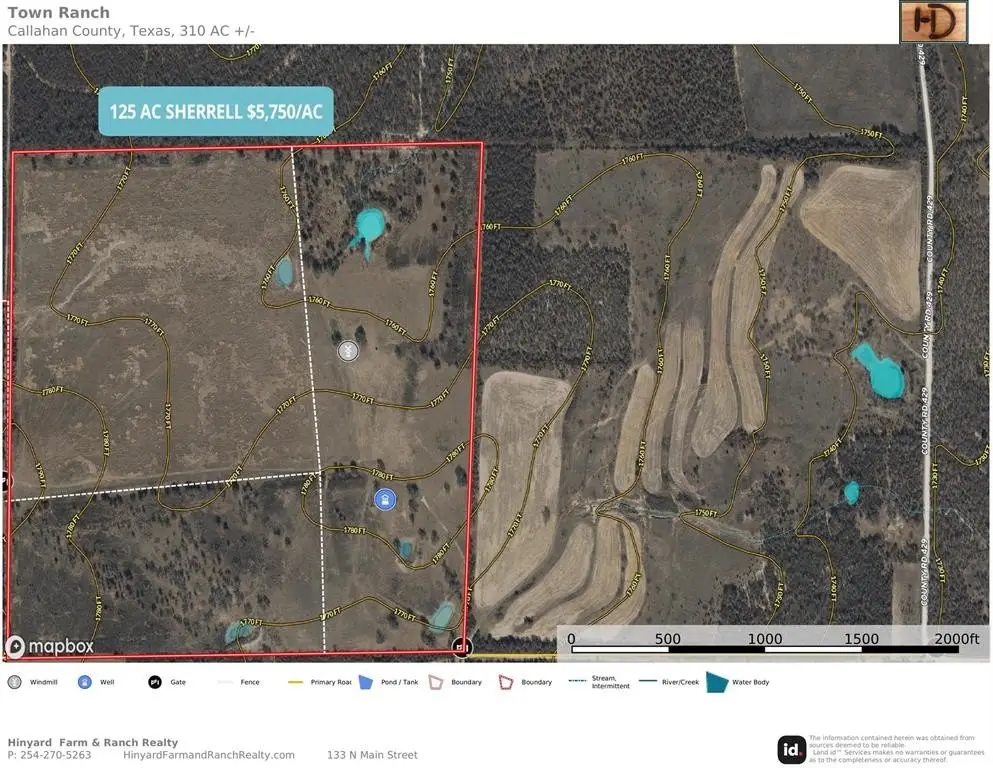The image size is (993, 768).
Task: Click the Gate icon in the legend
Action: (x=155, y=682)
